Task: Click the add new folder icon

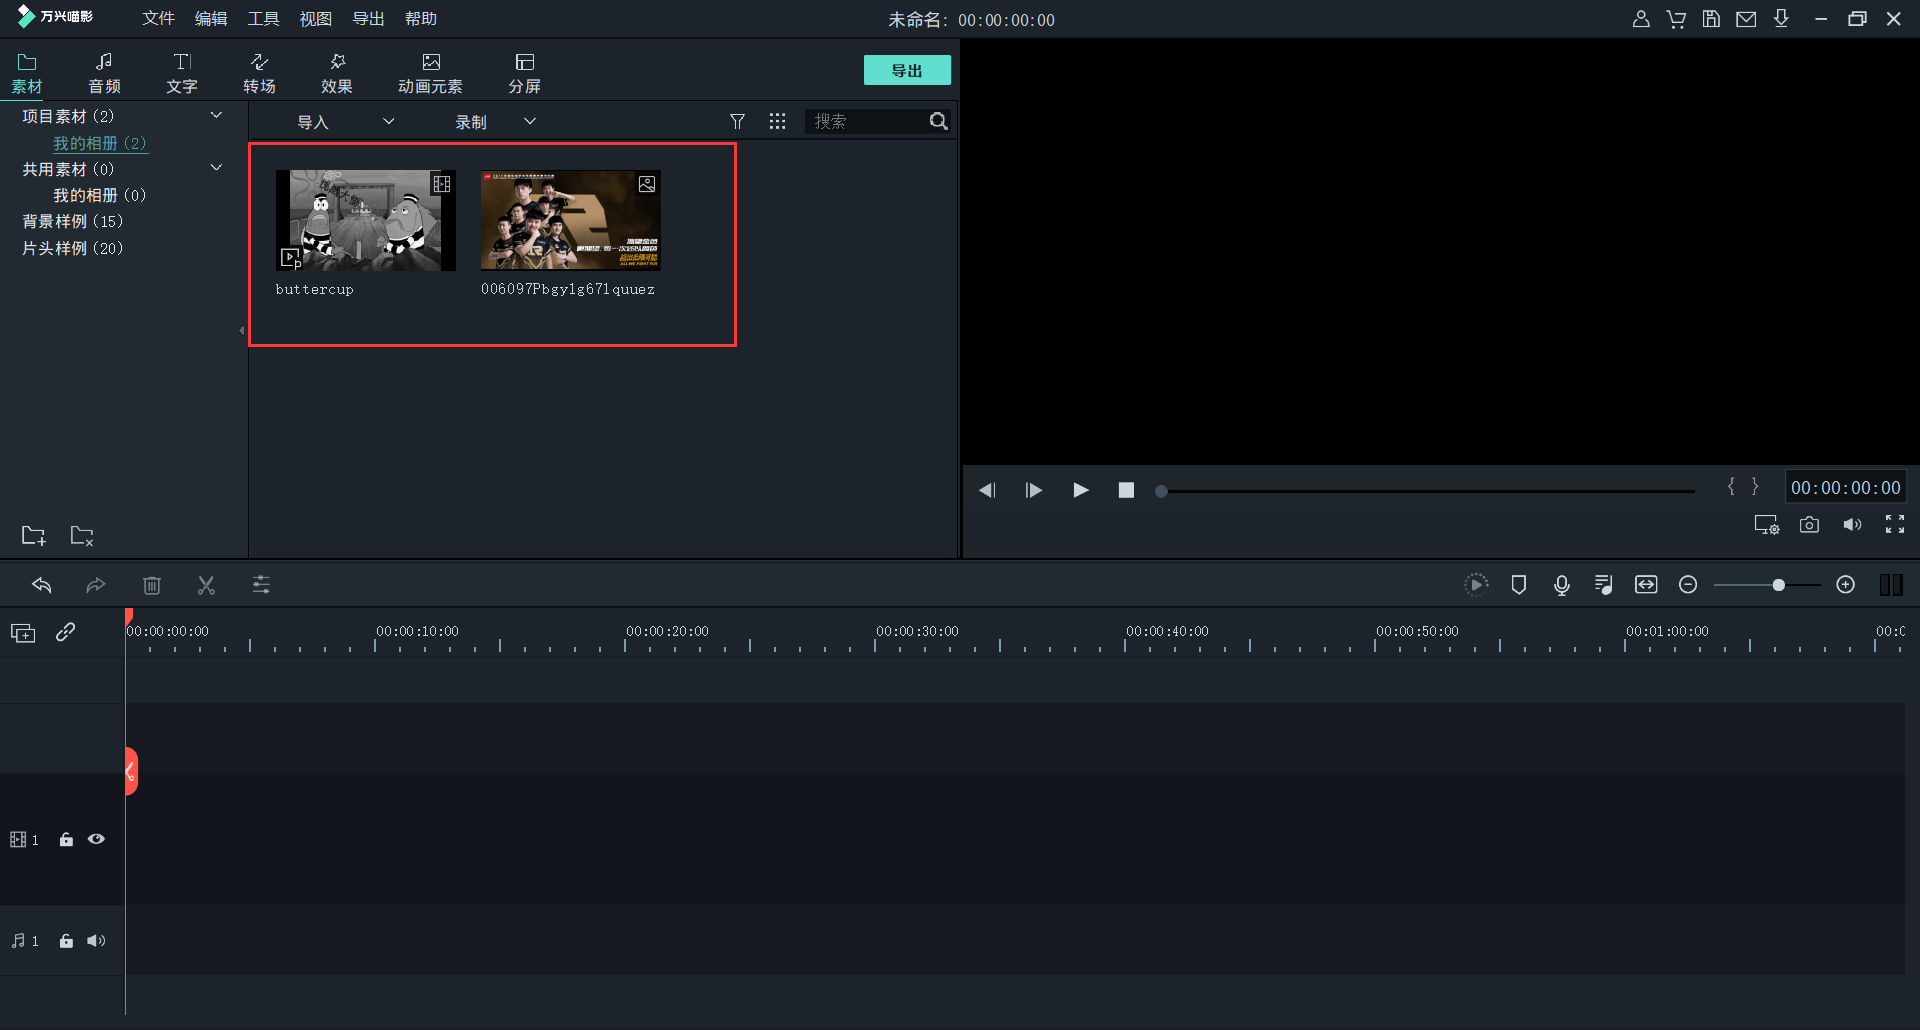Action: point(33,536)
